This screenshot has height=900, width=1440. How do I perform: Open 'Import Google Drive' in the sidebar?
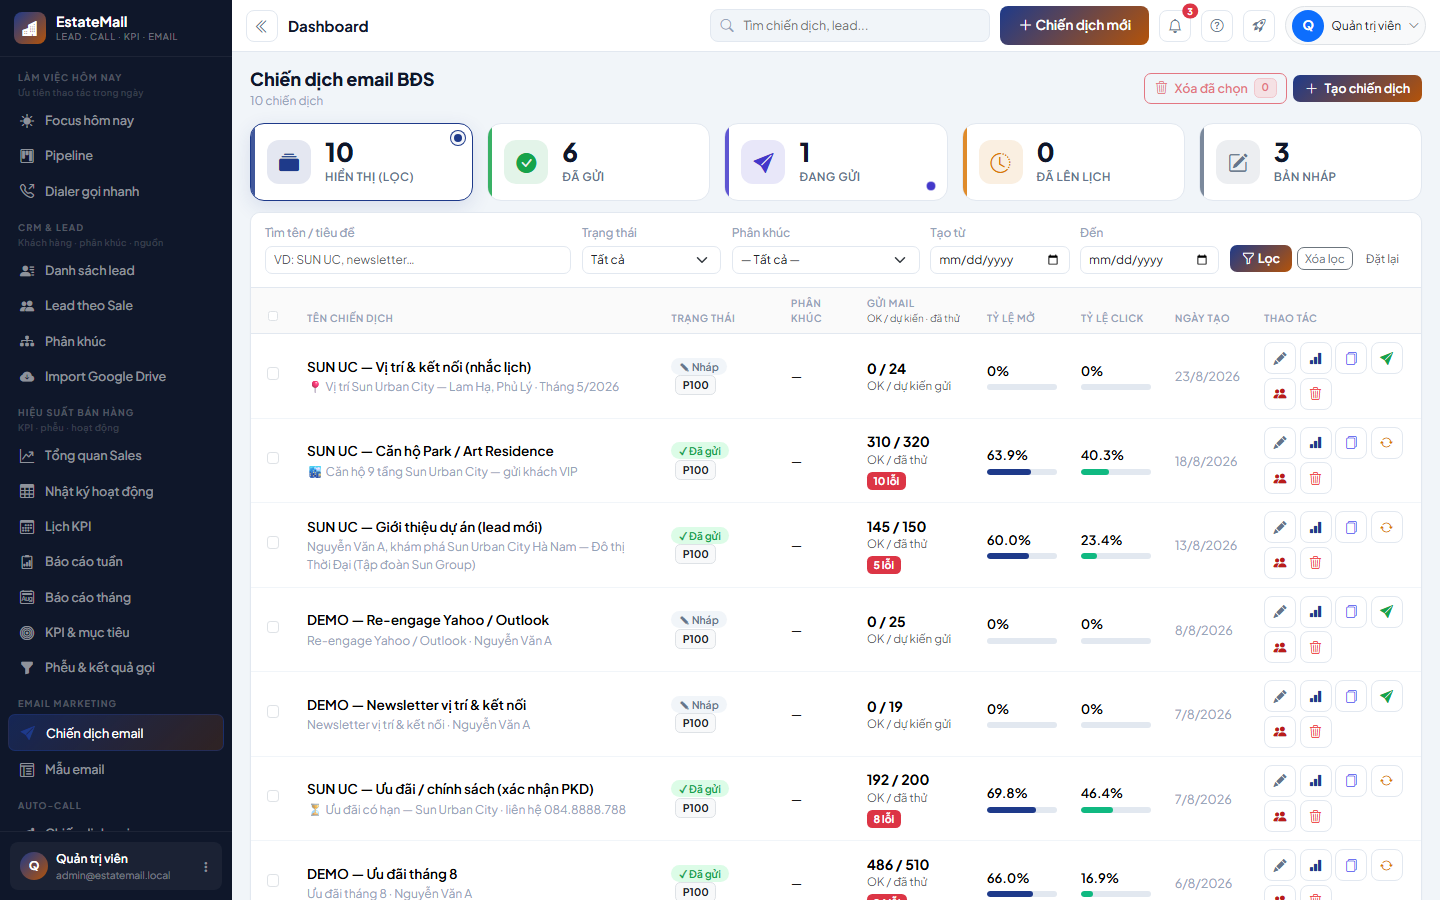point(116,377)
